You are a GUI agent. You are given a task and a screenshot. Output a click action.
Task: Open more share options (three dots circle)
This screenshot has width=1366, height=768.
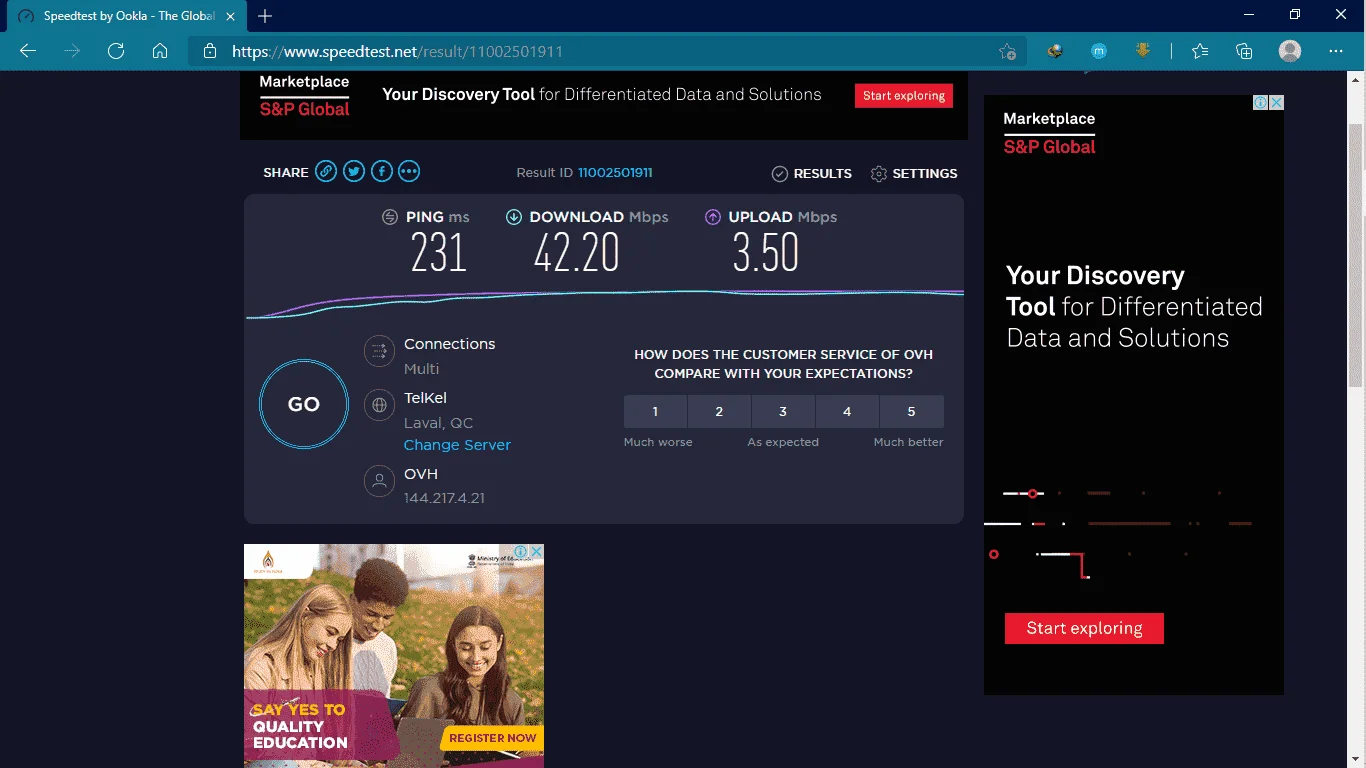click(x=409, y=172)
